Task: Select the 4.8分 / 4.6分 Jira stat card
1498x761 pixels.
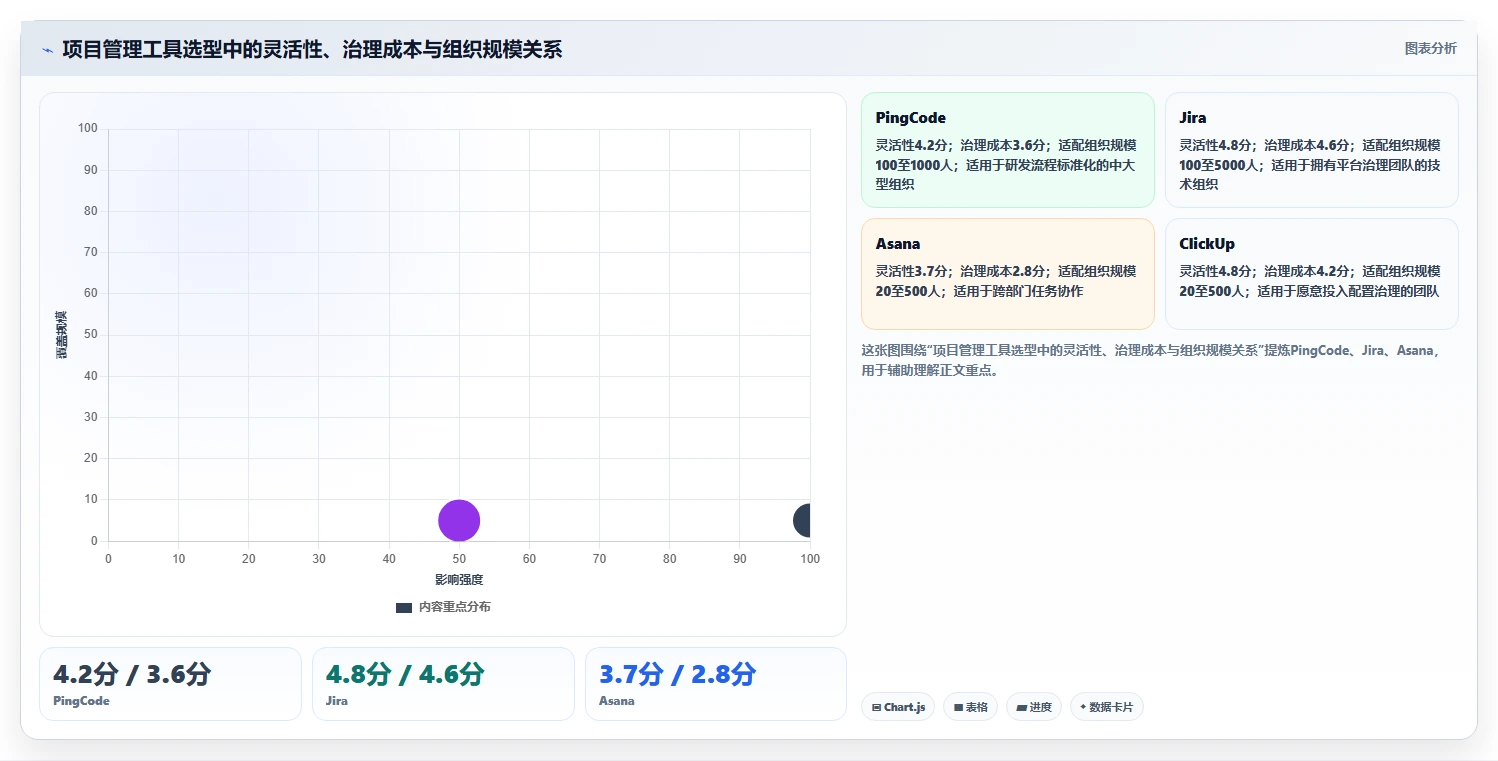Action: coord(443,684)
